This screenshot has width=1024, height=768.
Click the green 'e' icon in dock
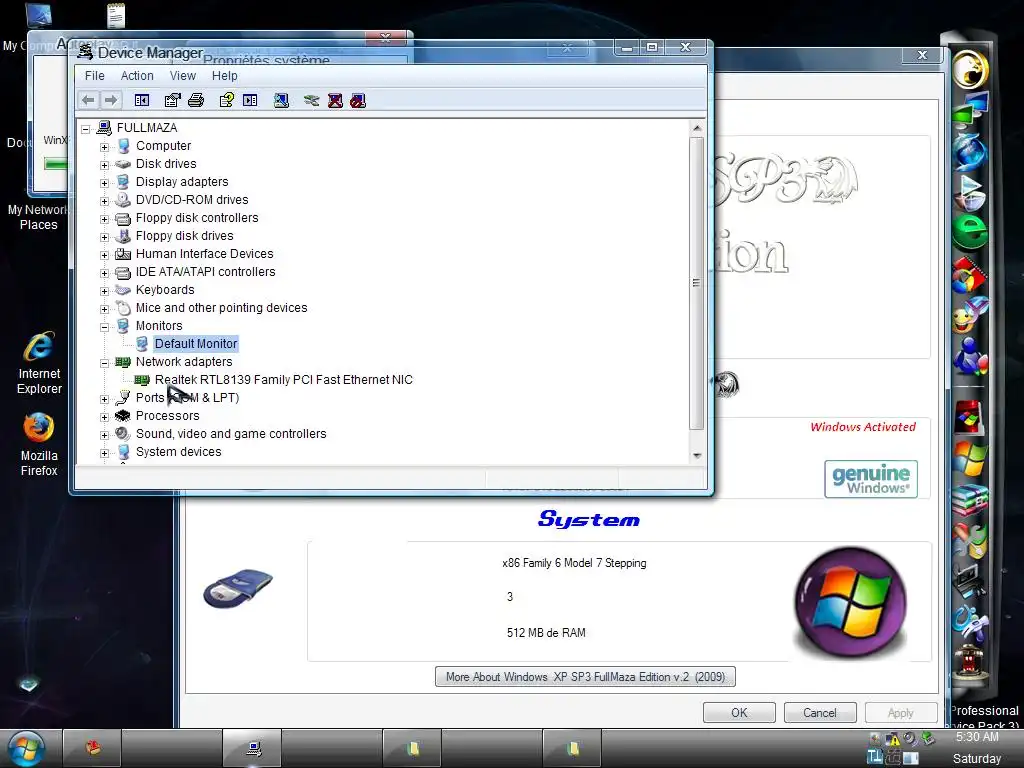point(970,232)
